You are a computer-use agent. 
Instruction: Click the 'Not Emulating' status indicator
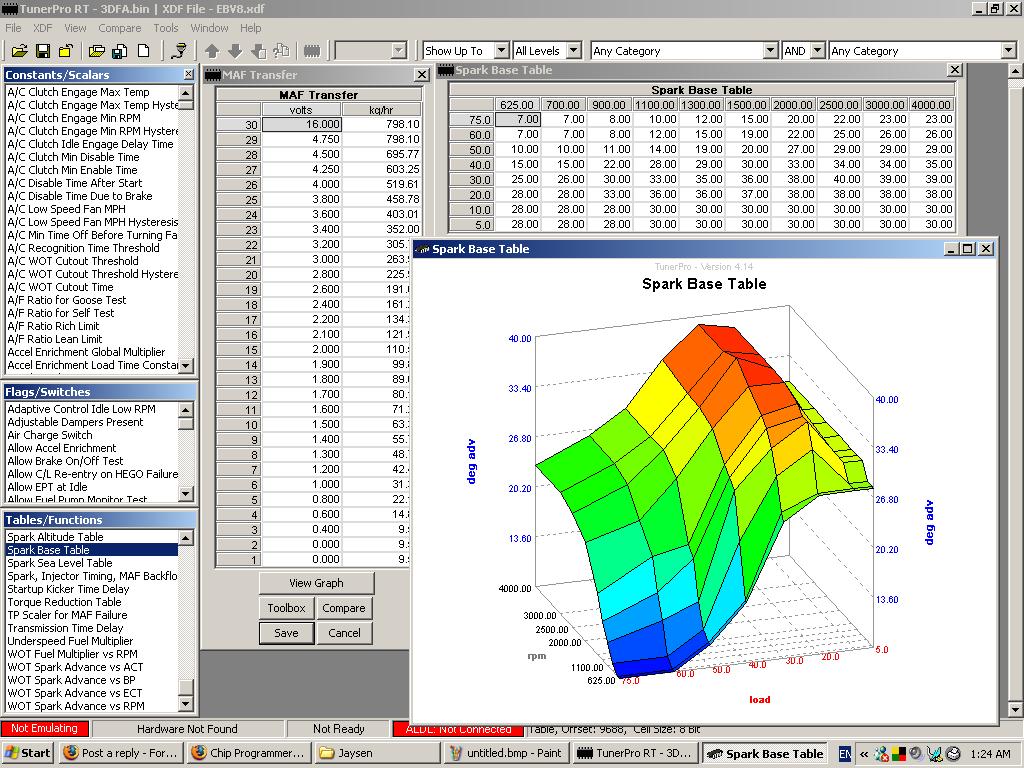pyautogui.click(x=44, y=729)
